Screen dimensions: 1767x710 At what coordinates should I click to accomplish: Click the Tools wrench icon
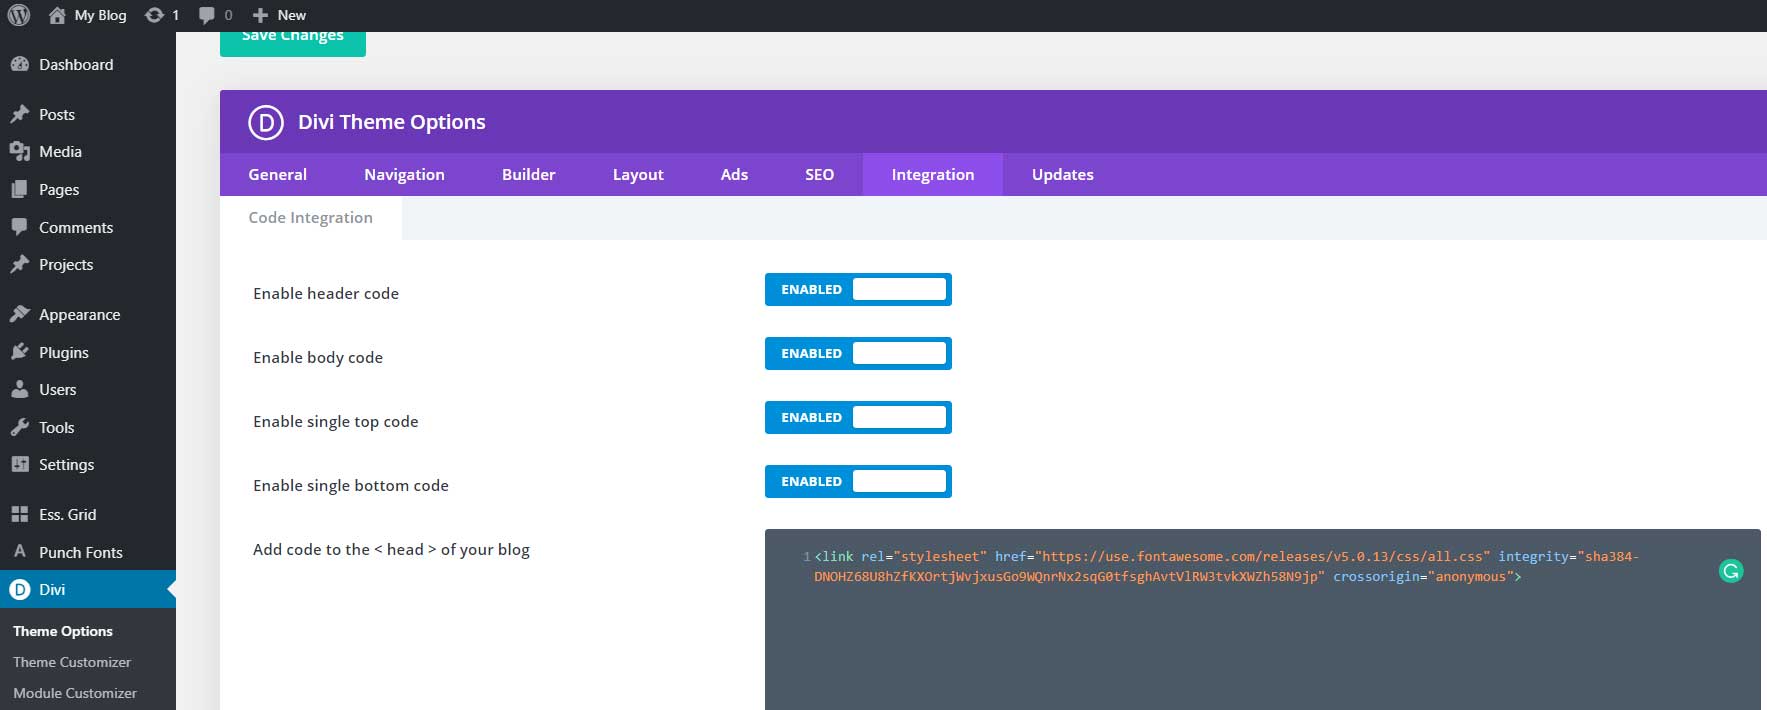click(20, 427)
